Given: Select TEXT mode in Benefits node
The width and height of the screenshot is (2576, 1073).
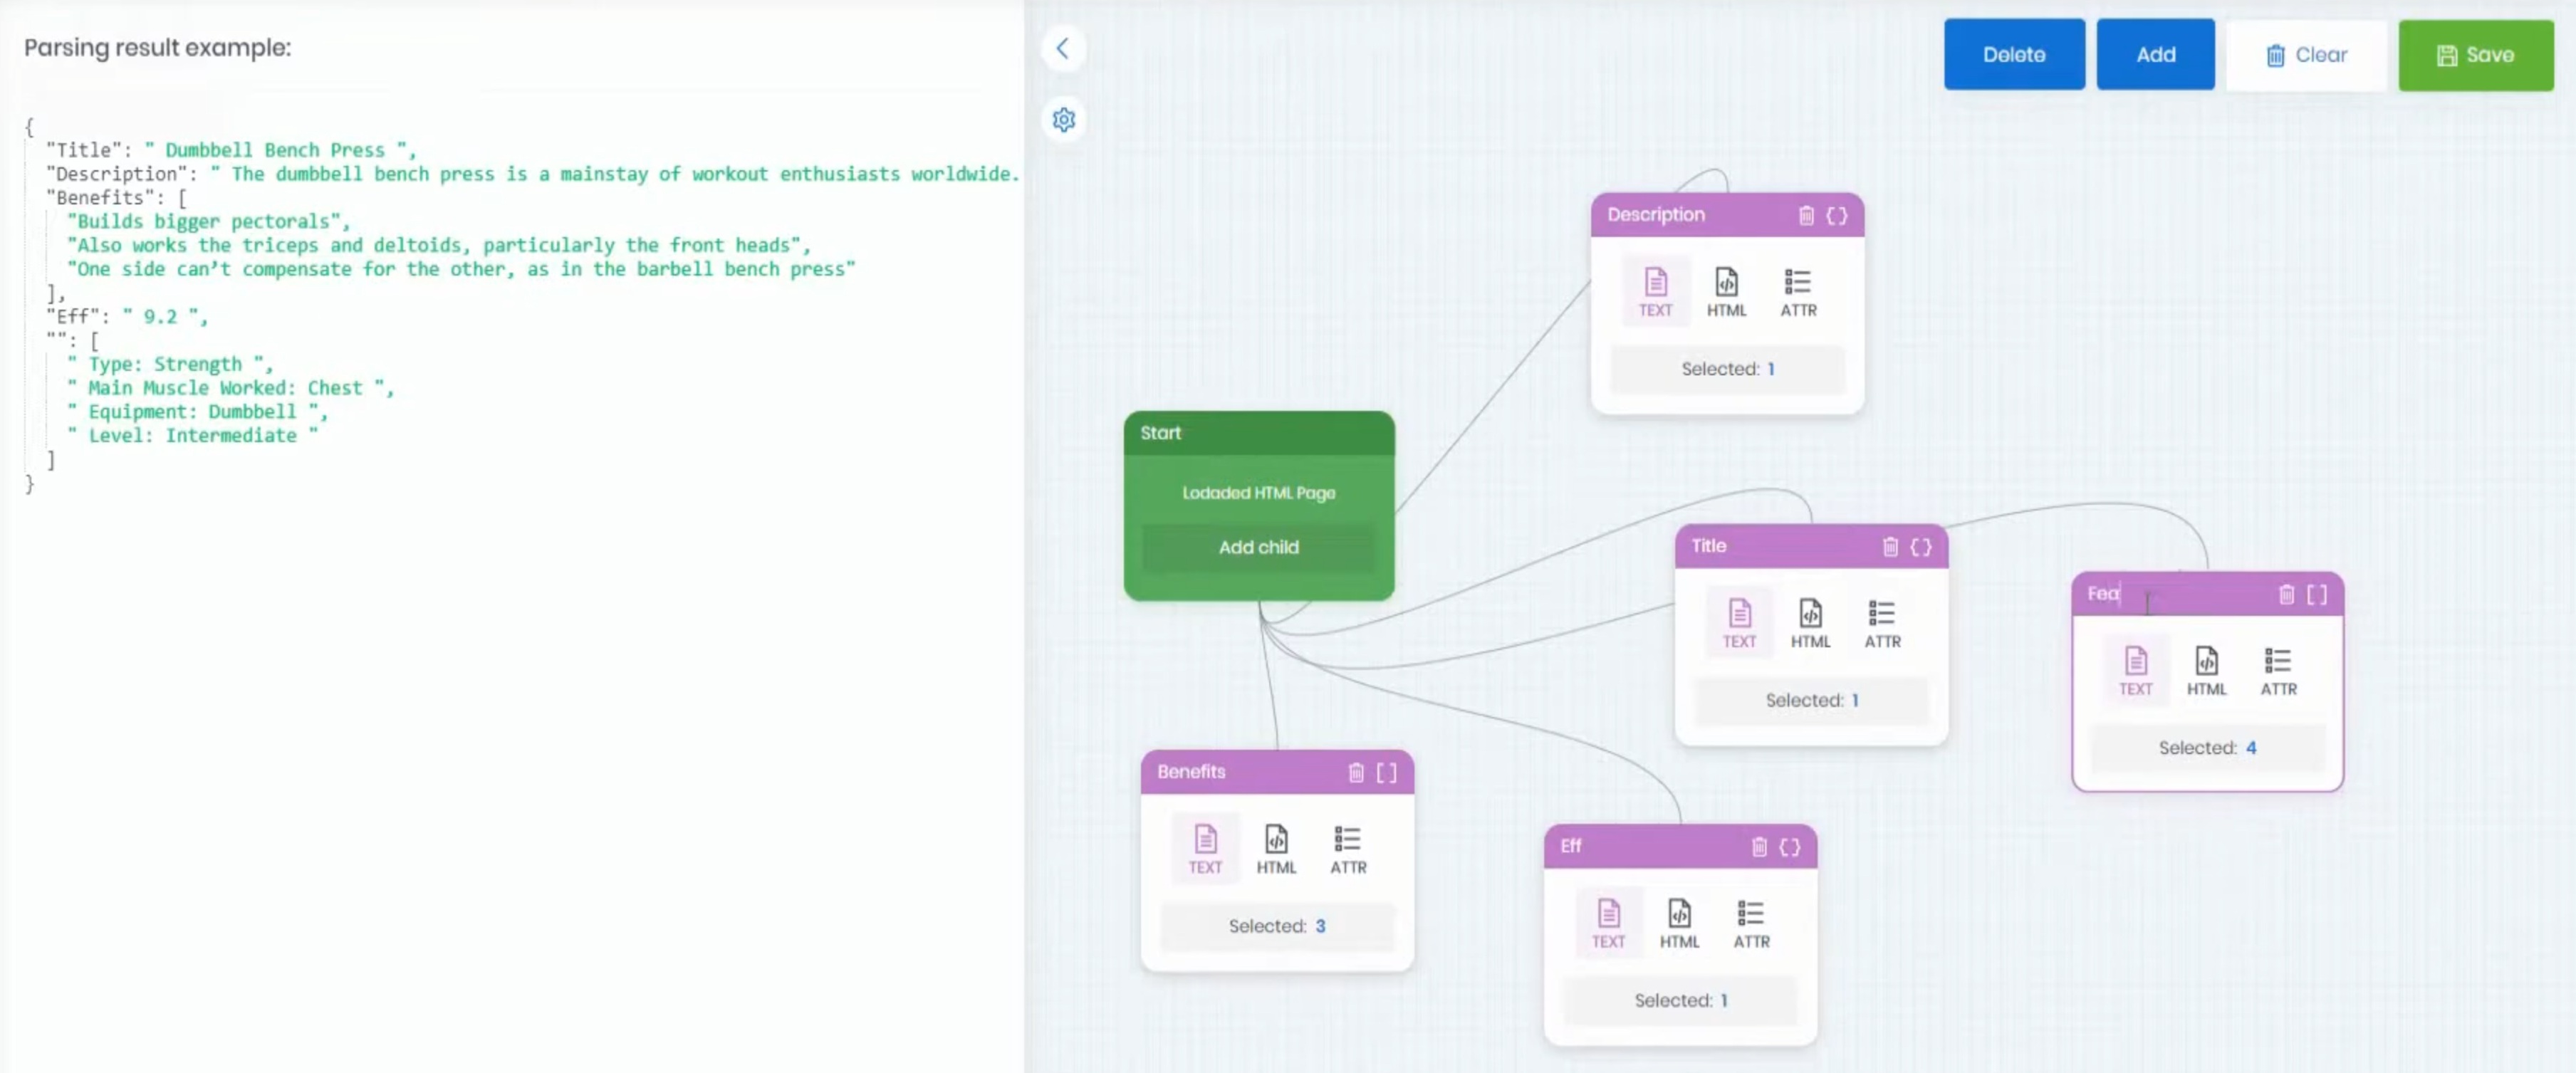Looking at the screenshot, I should point(1204,849).
